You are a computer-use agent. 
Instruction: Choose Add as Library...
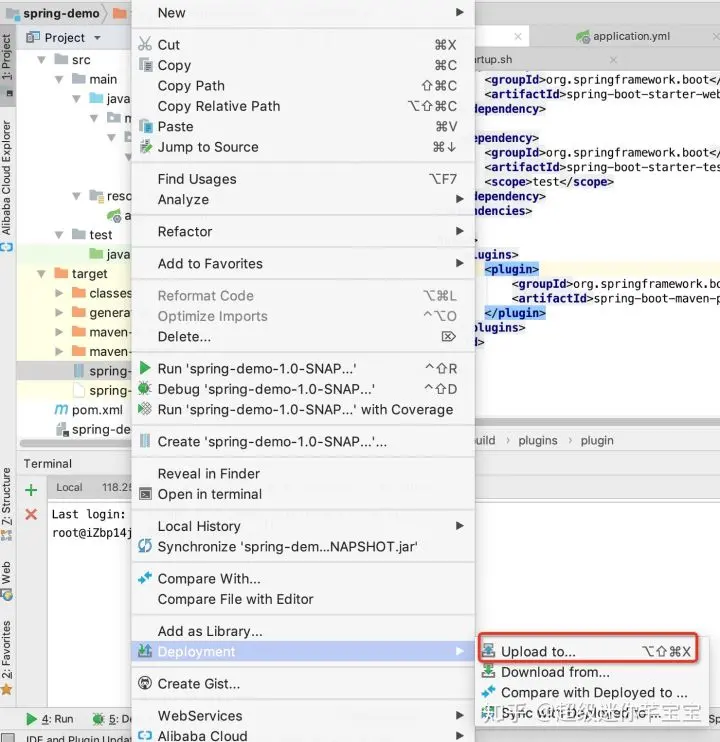[303, 631]
